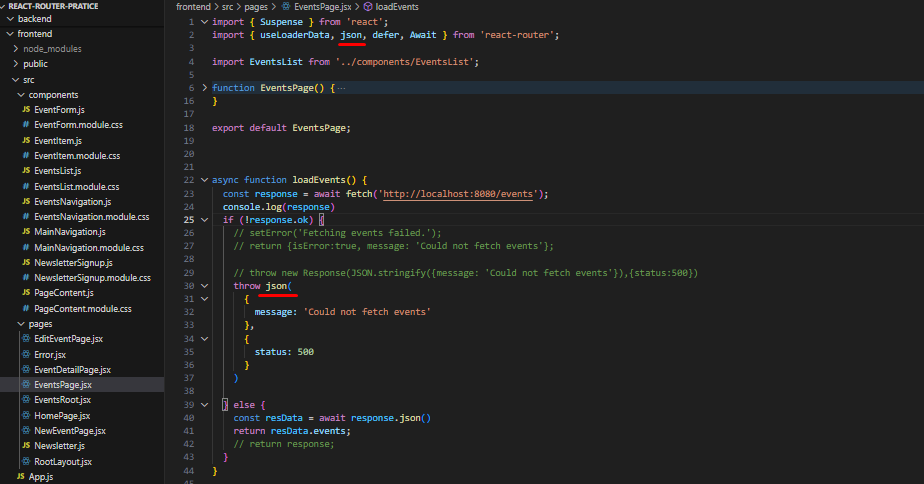Click the JS icon beside EventForm.js
This screenshot has width=924, height=484.
click(x=26, y=110)
